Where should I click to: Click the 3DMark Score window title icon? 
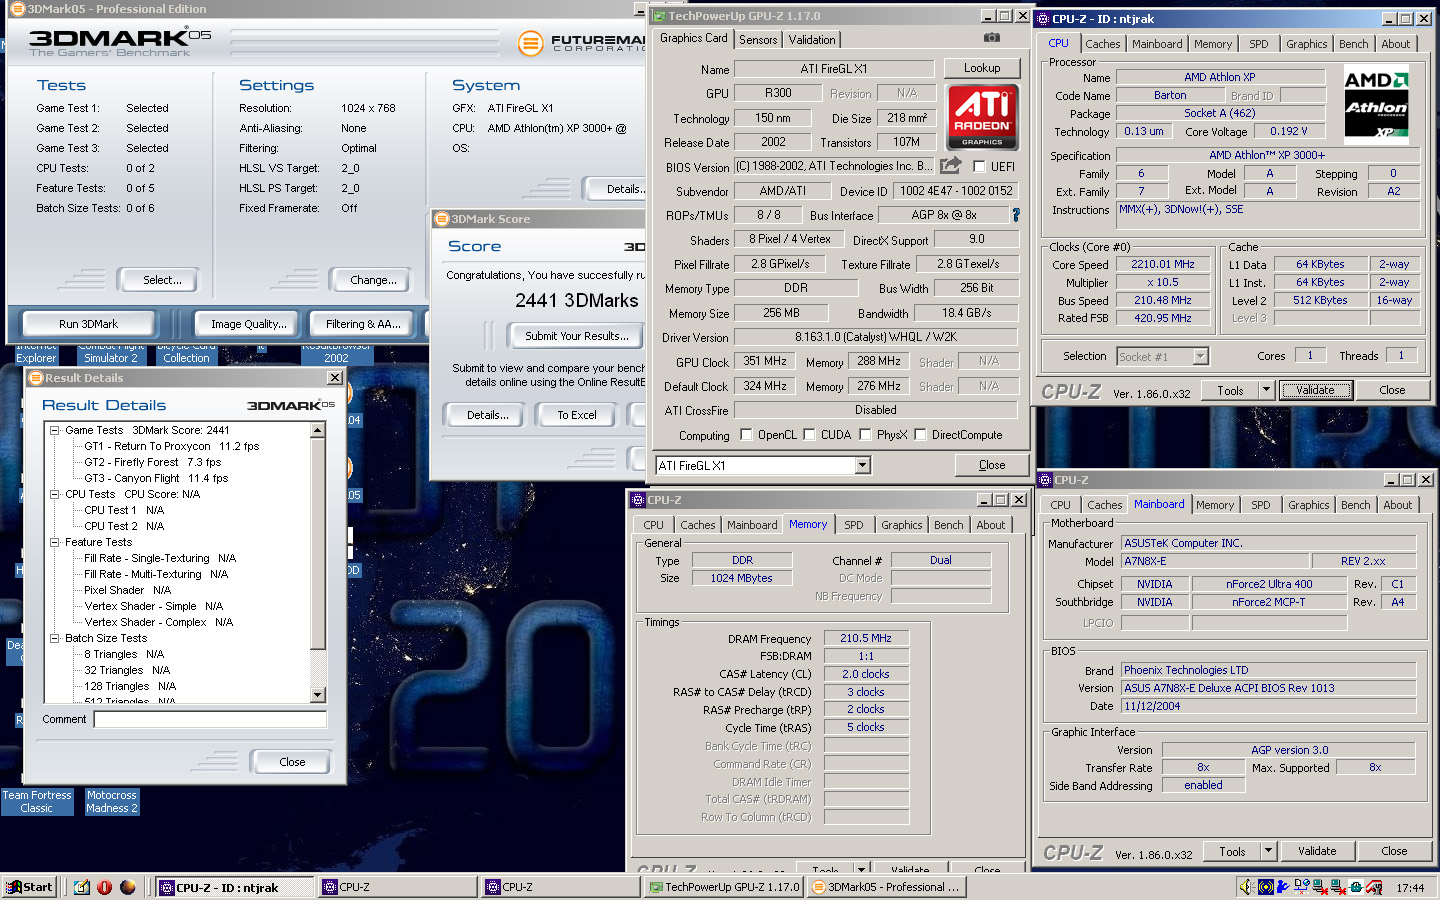click(442, 219)
